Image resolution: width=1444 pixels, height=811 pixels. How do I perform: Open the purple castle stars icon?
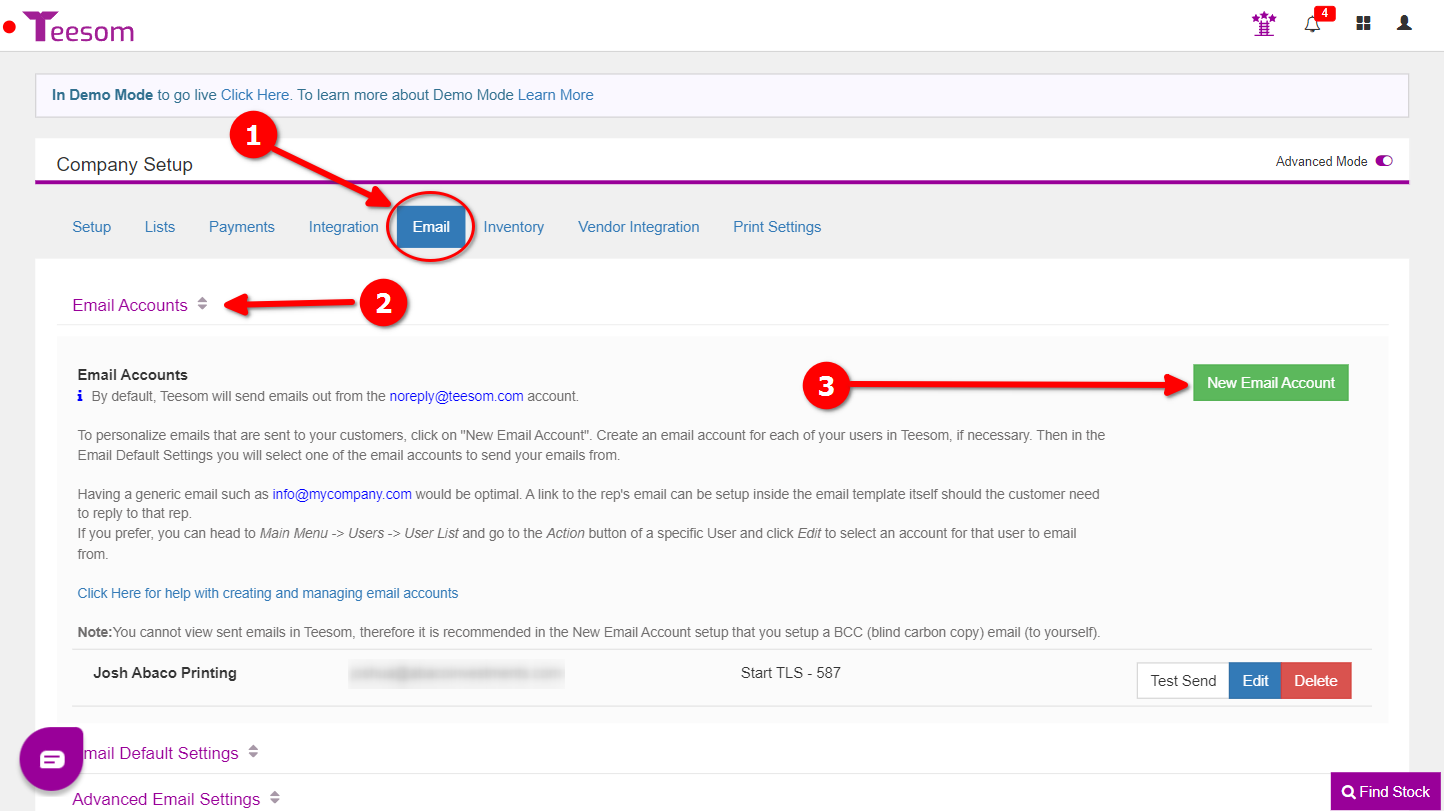tap(1264, 24)
